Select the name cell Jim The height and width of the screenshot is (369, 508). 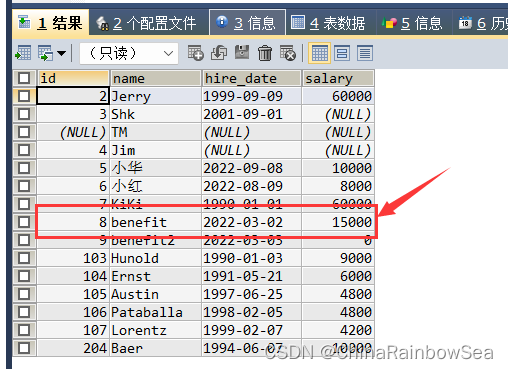pos(156,150)
